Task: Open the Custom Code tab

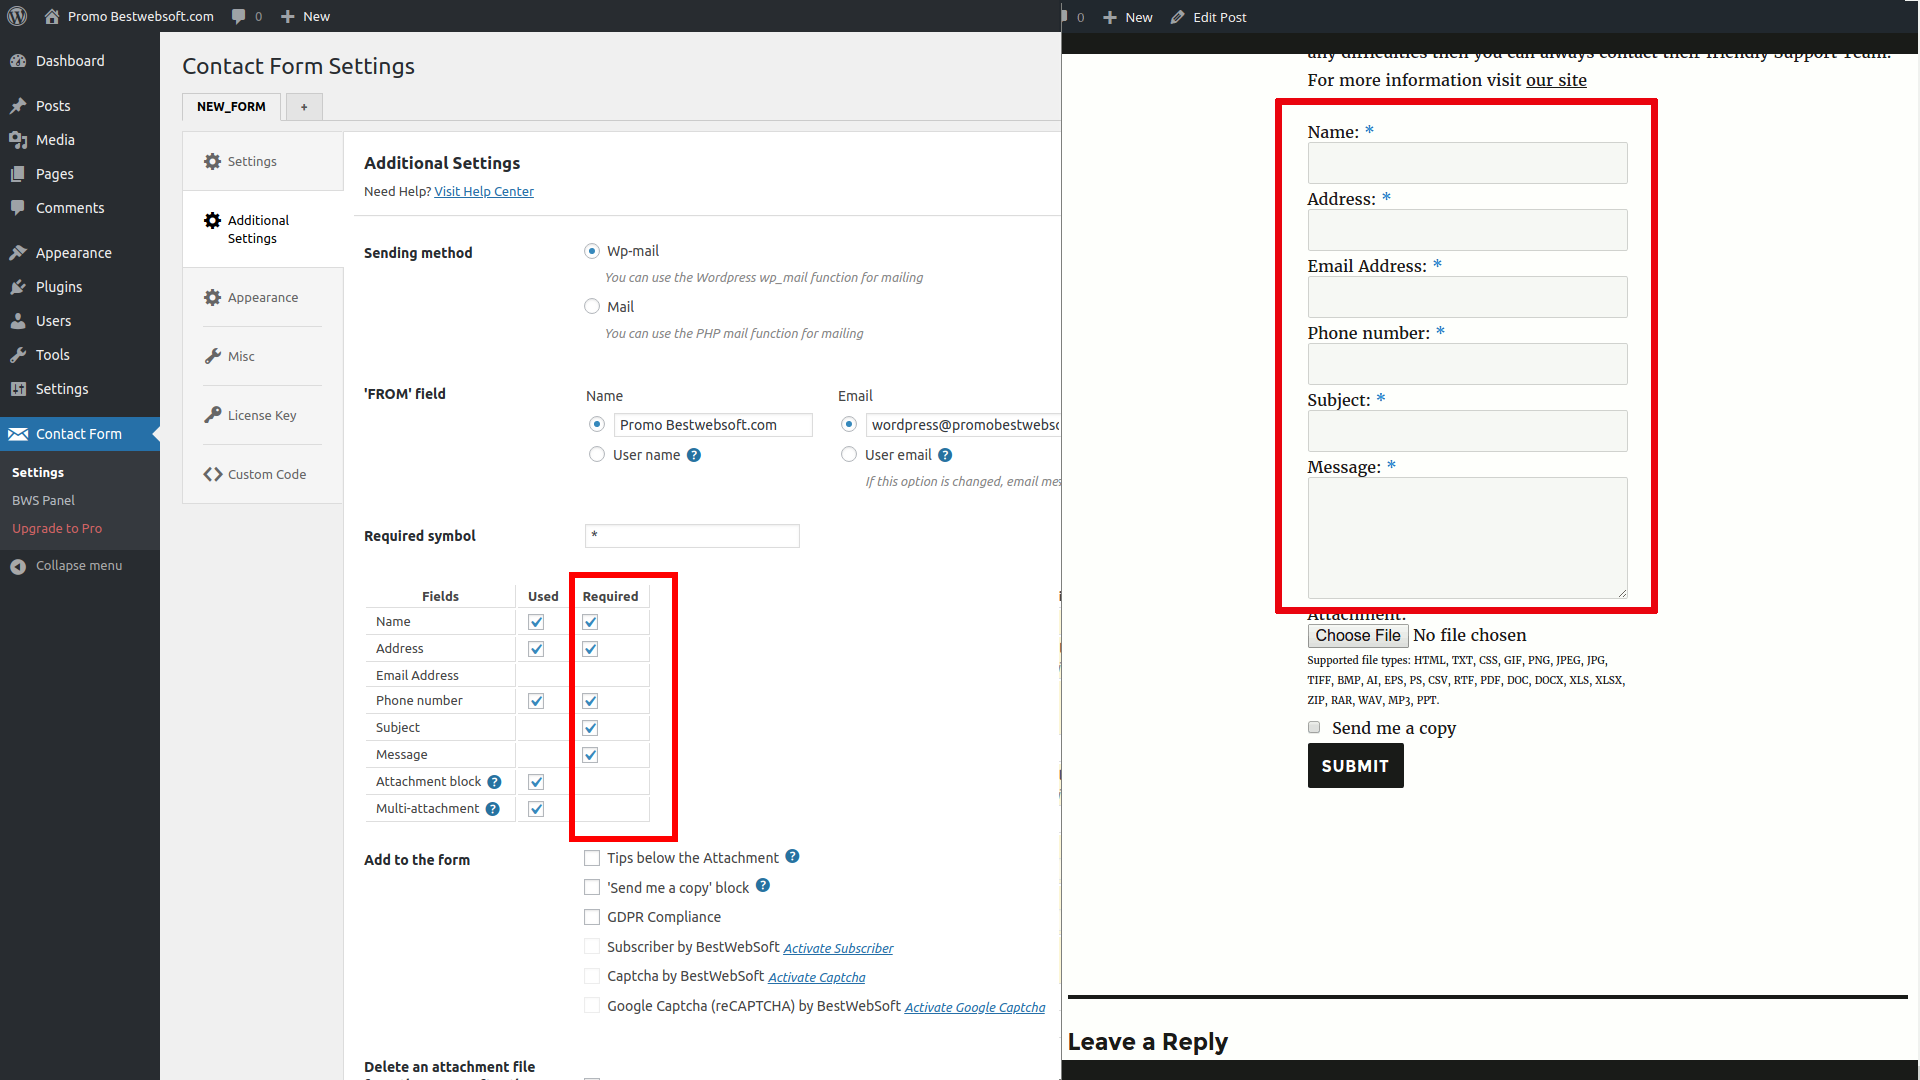Action: point(263,474)
